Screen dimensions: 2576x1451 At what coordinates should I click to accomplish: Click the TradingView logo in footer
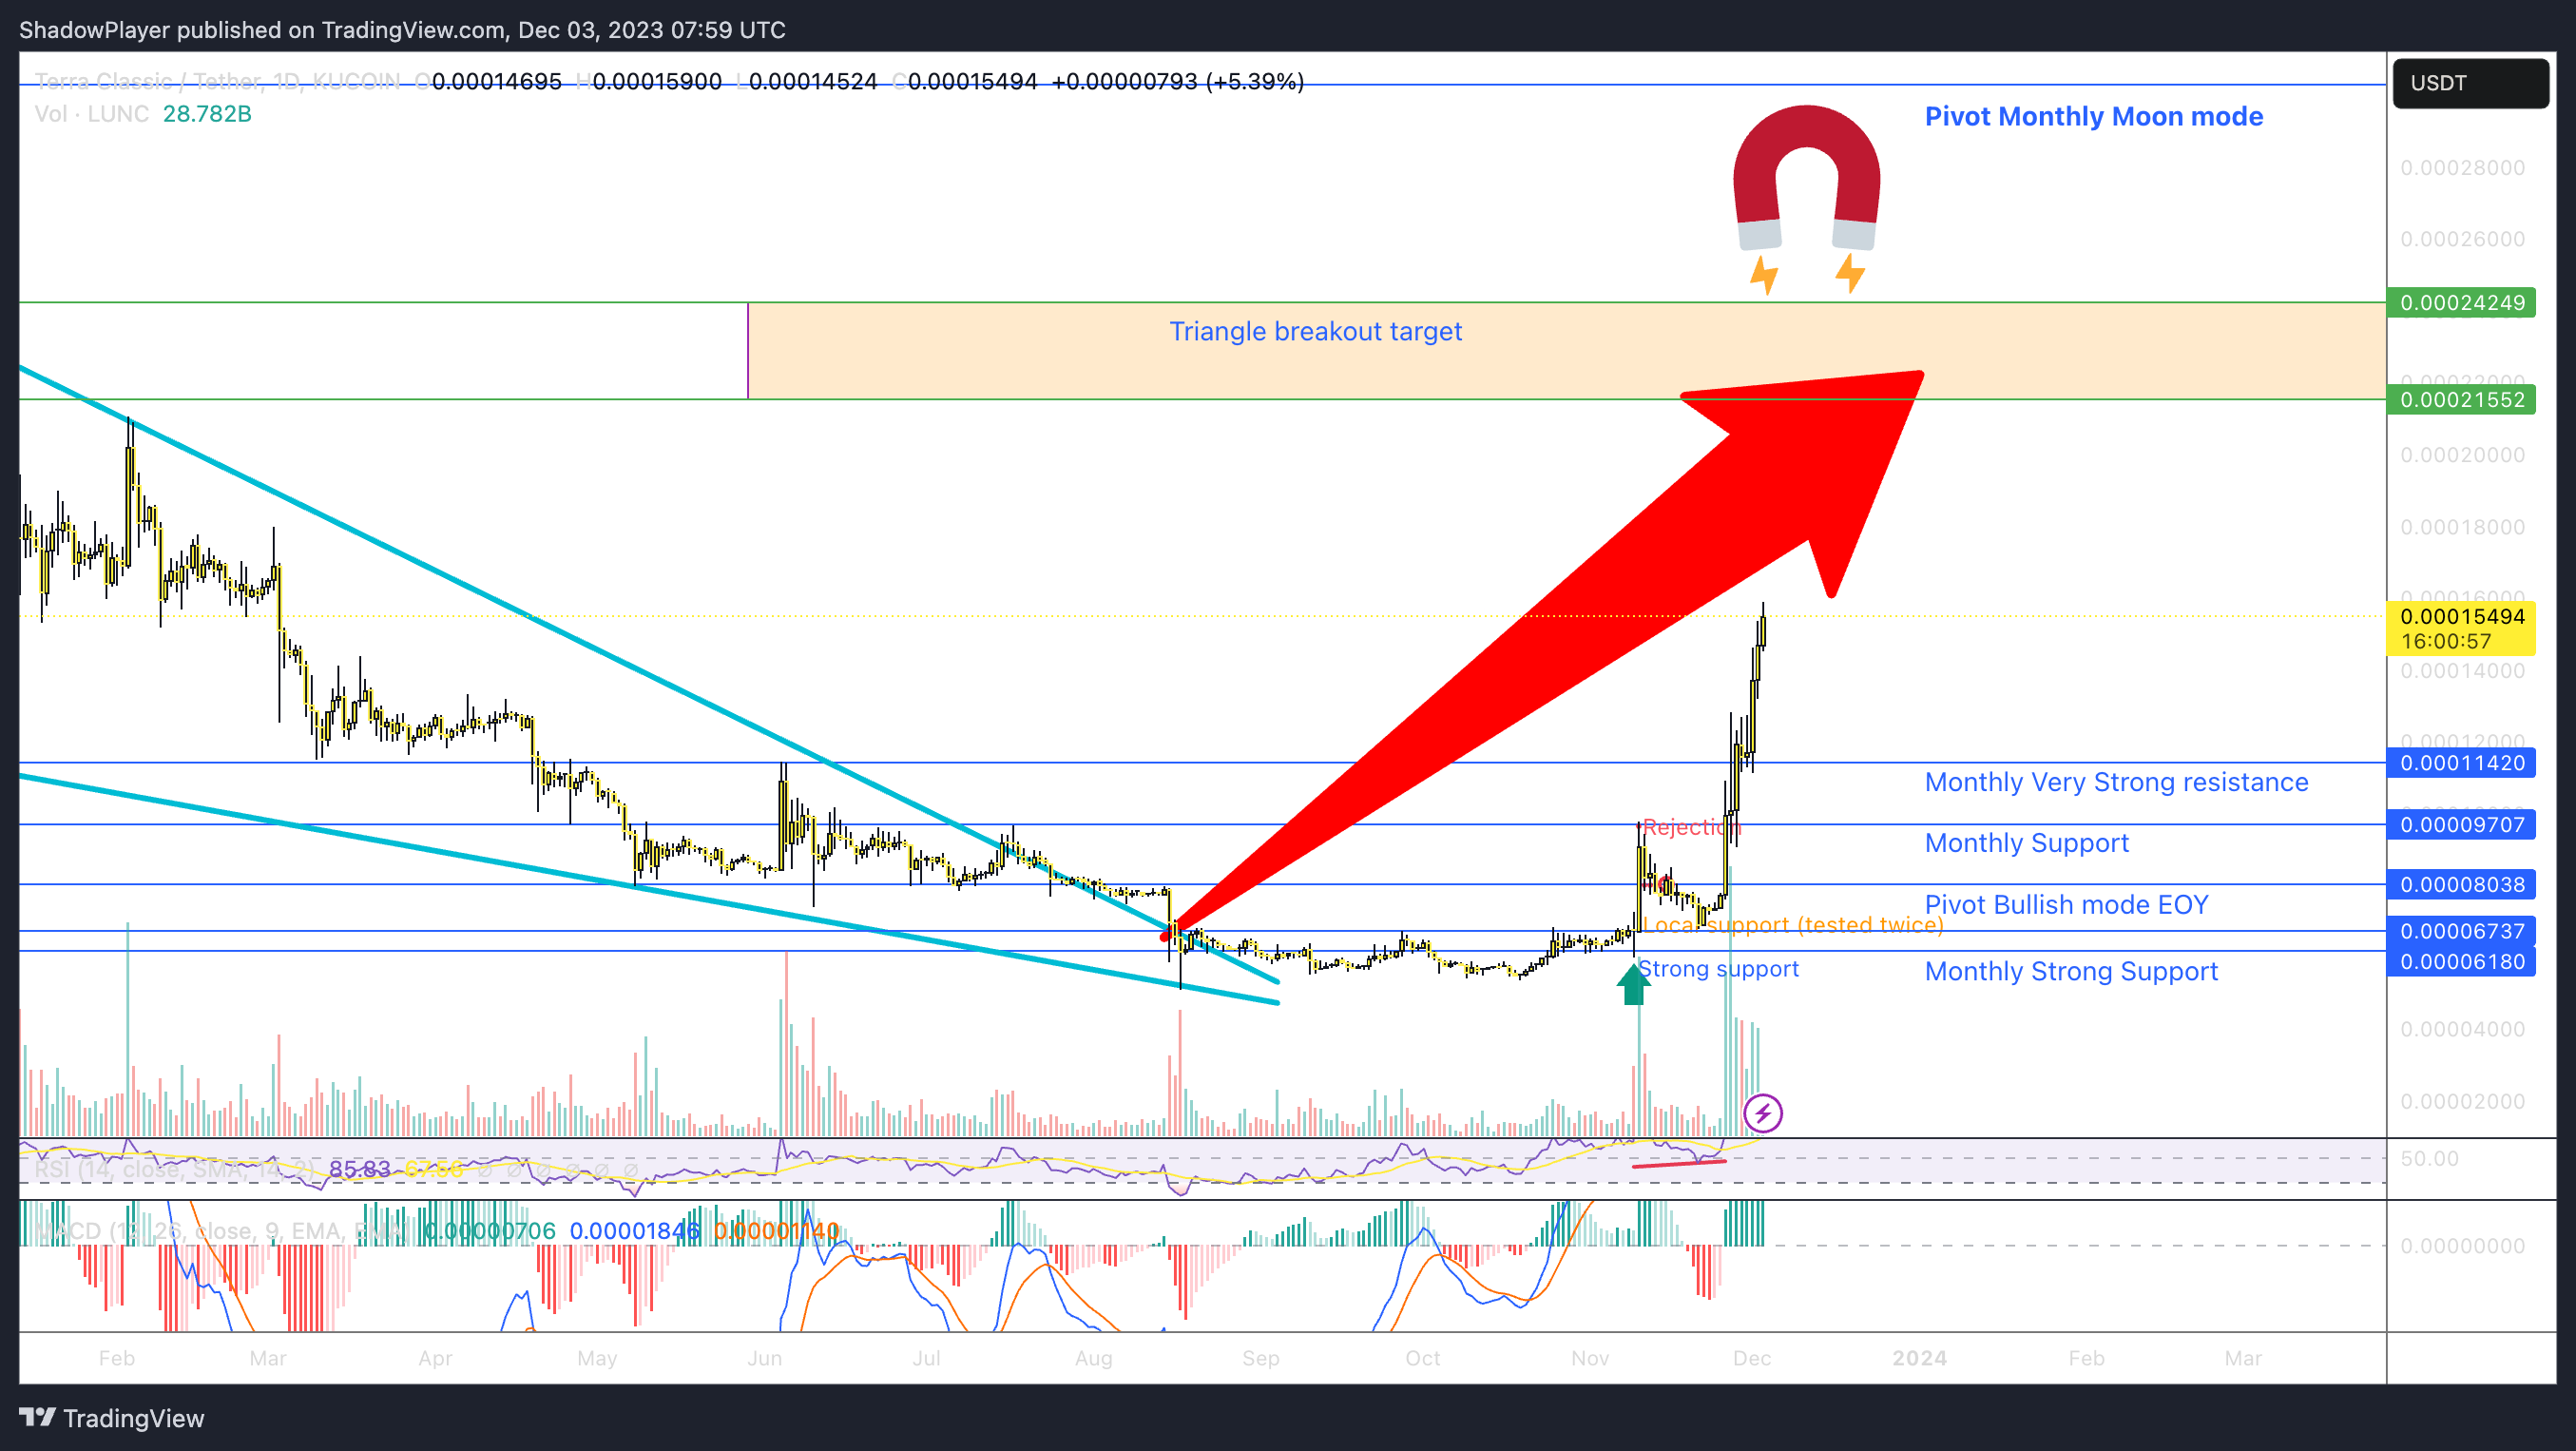pyautogui.click(x=112, y=1417)
